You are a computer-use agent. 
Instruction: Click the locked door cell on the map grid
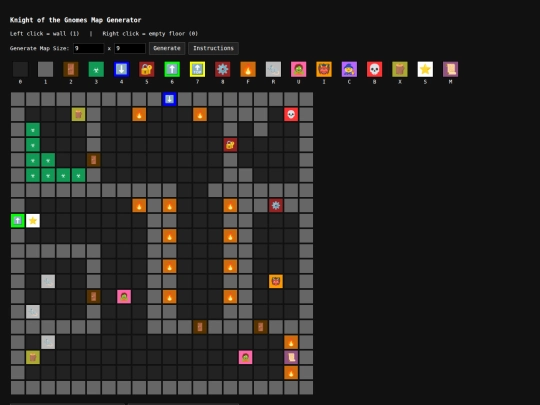click(230, 145)
